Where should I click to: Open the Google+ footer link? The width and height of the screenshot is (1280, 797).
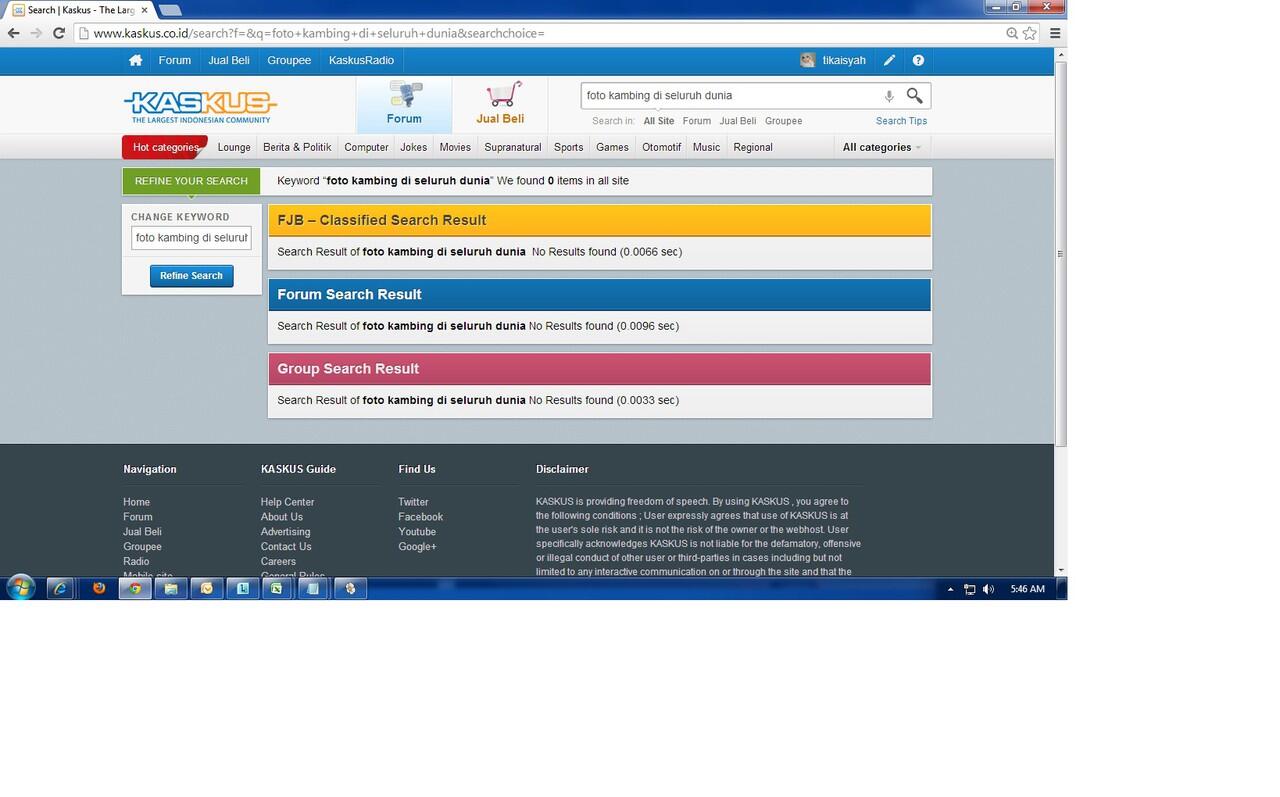pos(417,547)
